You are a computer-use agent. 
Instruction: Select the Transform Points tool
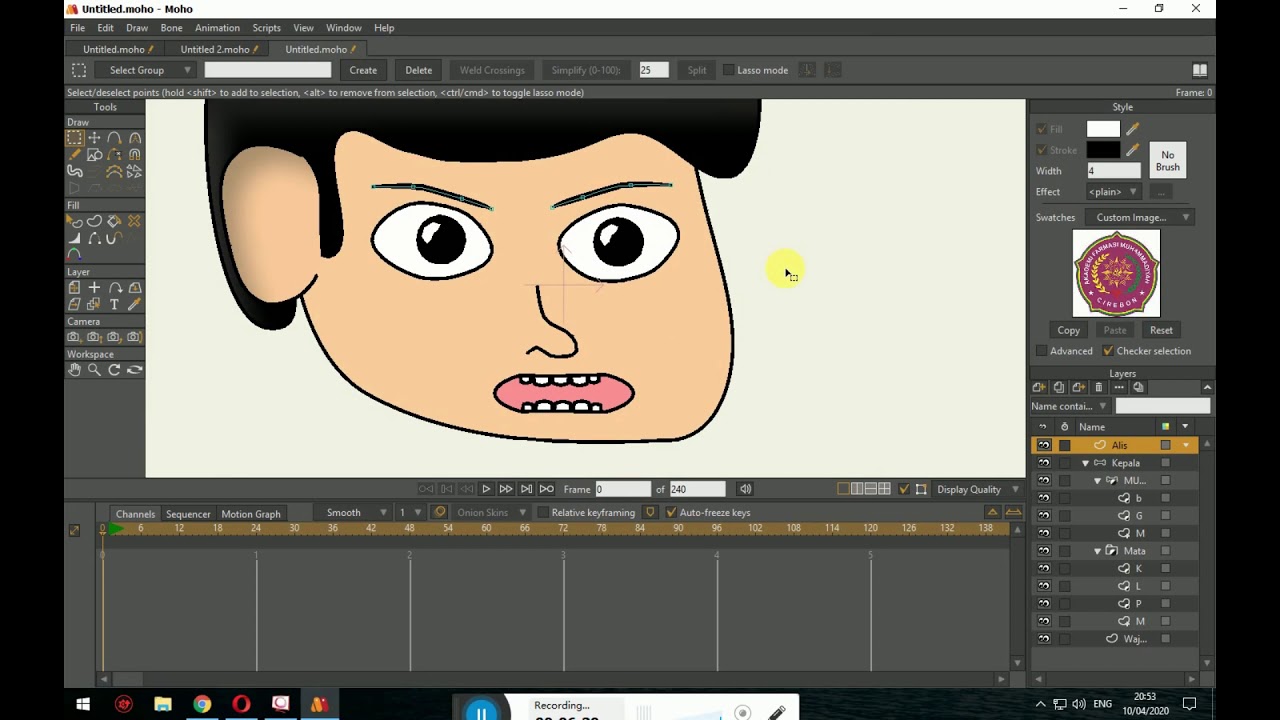click(94, 138)
